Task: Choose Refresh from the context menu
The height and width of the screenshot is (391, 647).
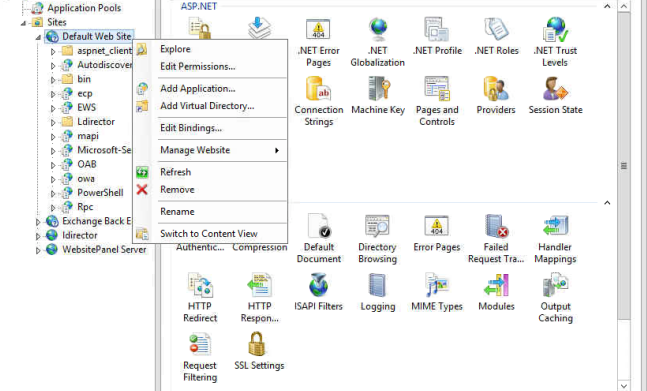Action: coord(210,172)
